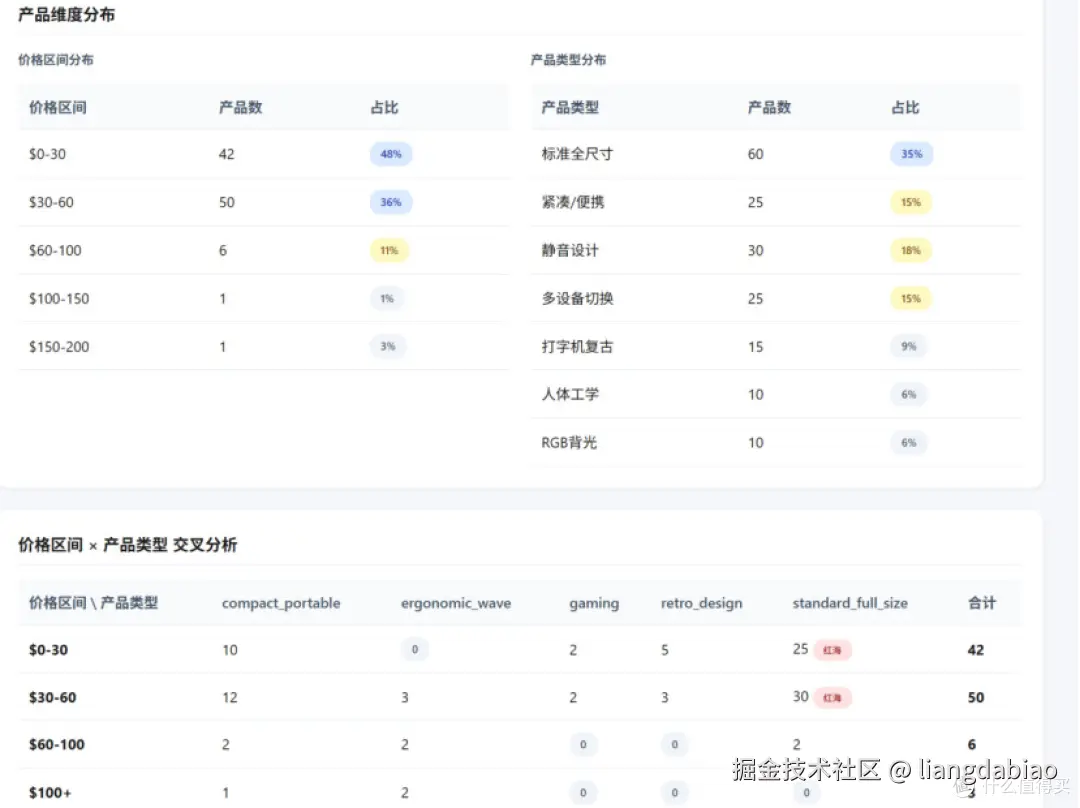The height and width of the screenshot is (808, 1080).
Task: Click the retro_design 0 badge in $60-100 row
Action: [x=674, y=745]
